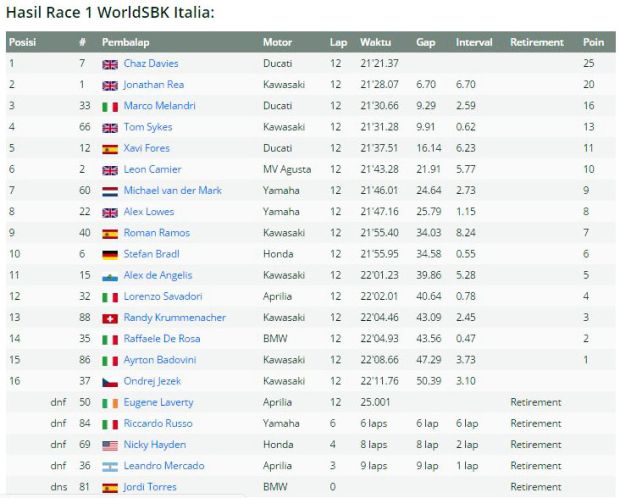620x498 pixels.
Task: Open Roman Ramos rider link
Action: [157, 233]
